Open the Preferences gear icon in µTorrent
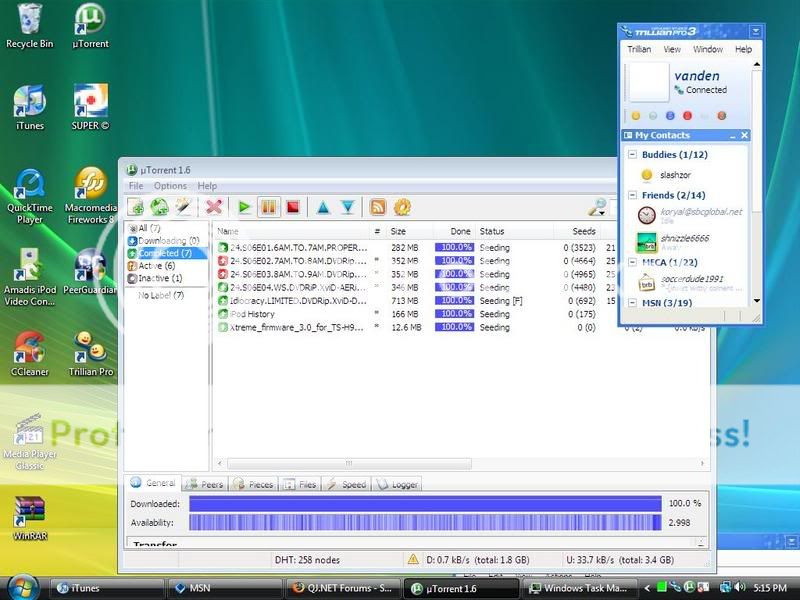 (402, 207)
